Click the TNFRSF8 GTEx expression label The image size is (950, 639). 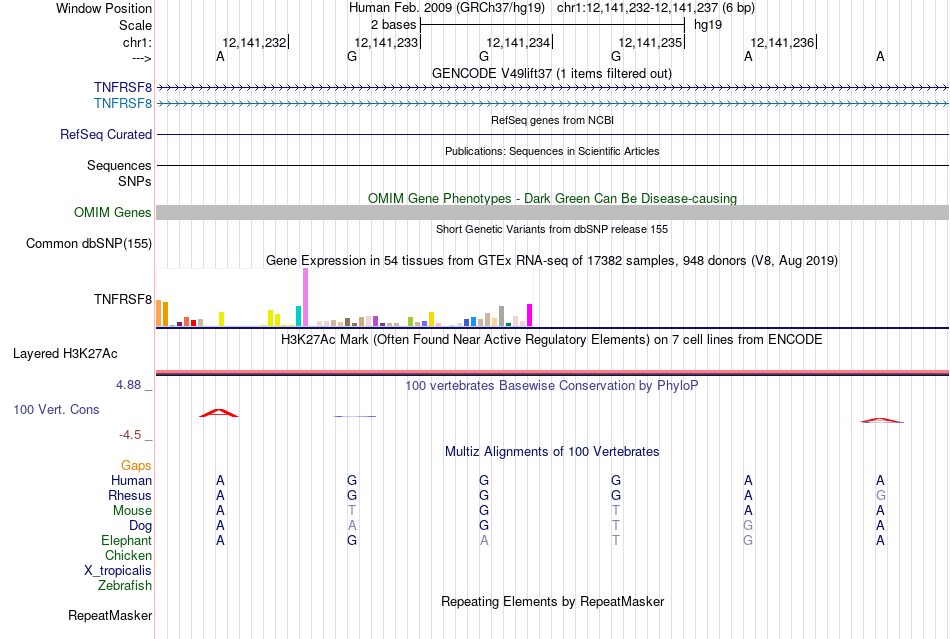(x=122, y=299)
